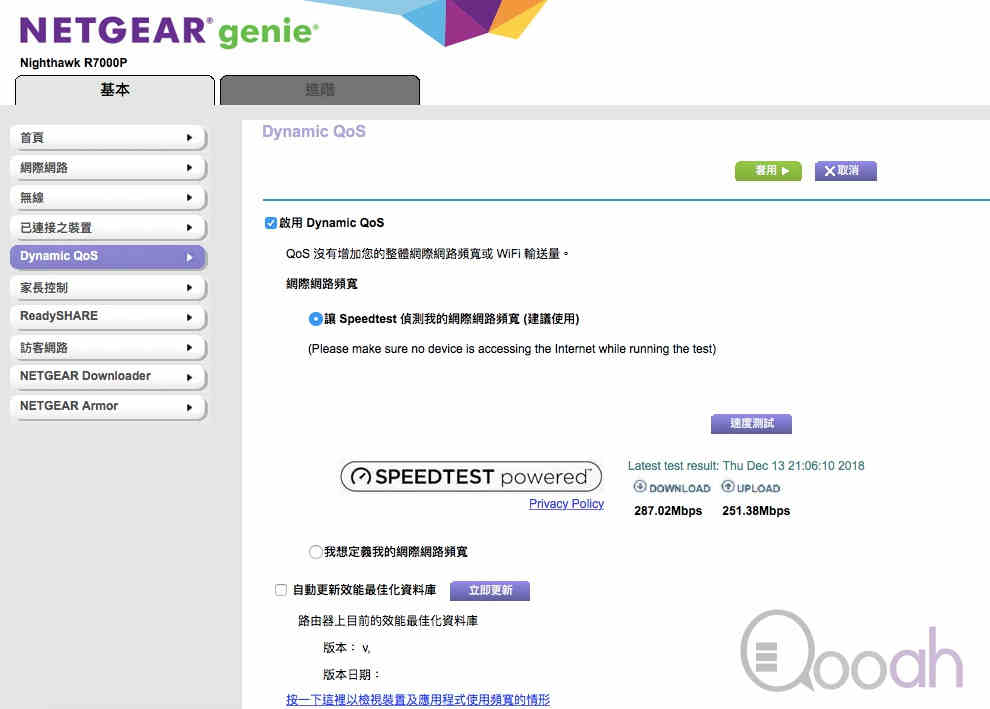Click the SPEEDTEST powered logo
Screen dimensions: 990x709
point(471,477)
